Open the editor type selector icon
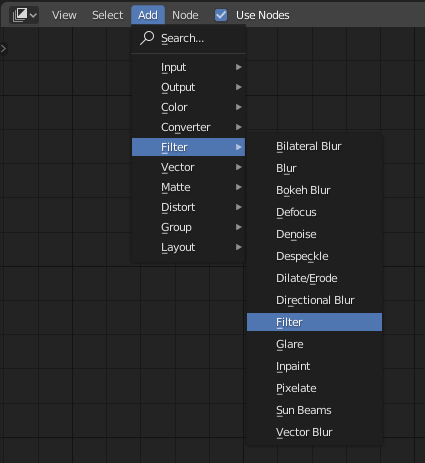 pos(24,15)
